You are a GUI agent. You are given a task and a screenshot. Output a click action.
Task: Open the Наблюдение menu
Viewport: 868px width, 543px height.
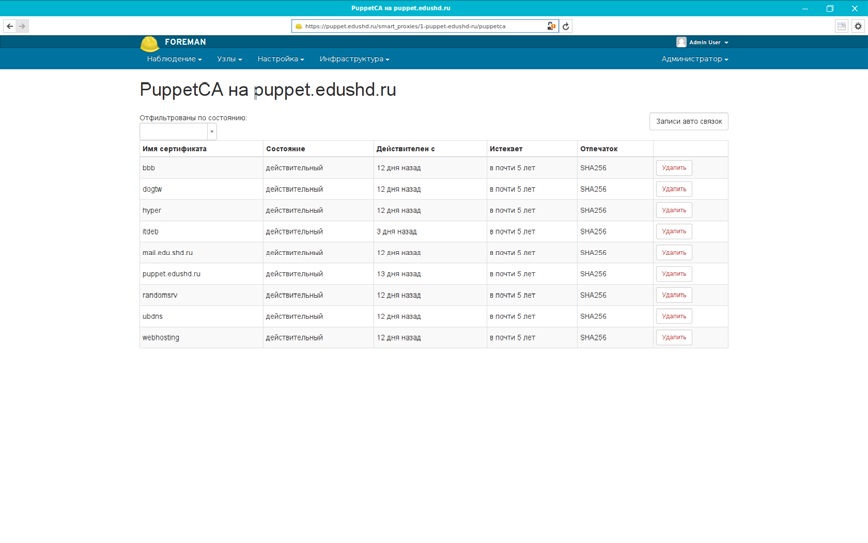[174, 59]
